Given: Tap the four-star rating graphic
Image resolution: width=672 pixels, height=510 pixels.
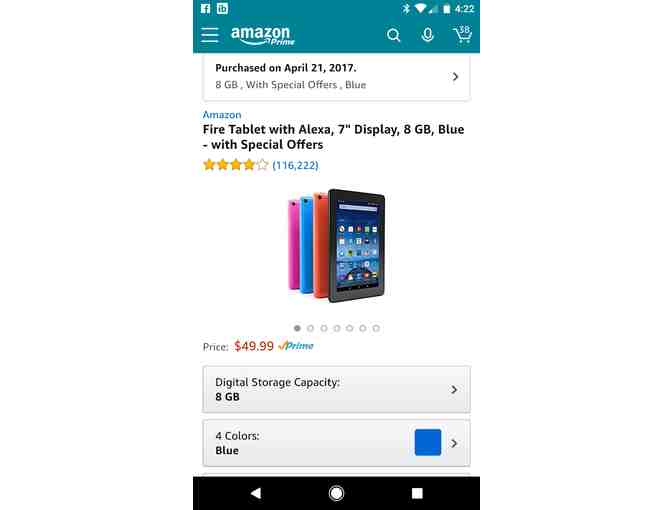Looking at the screenshot, I should (x=236, y=165).
